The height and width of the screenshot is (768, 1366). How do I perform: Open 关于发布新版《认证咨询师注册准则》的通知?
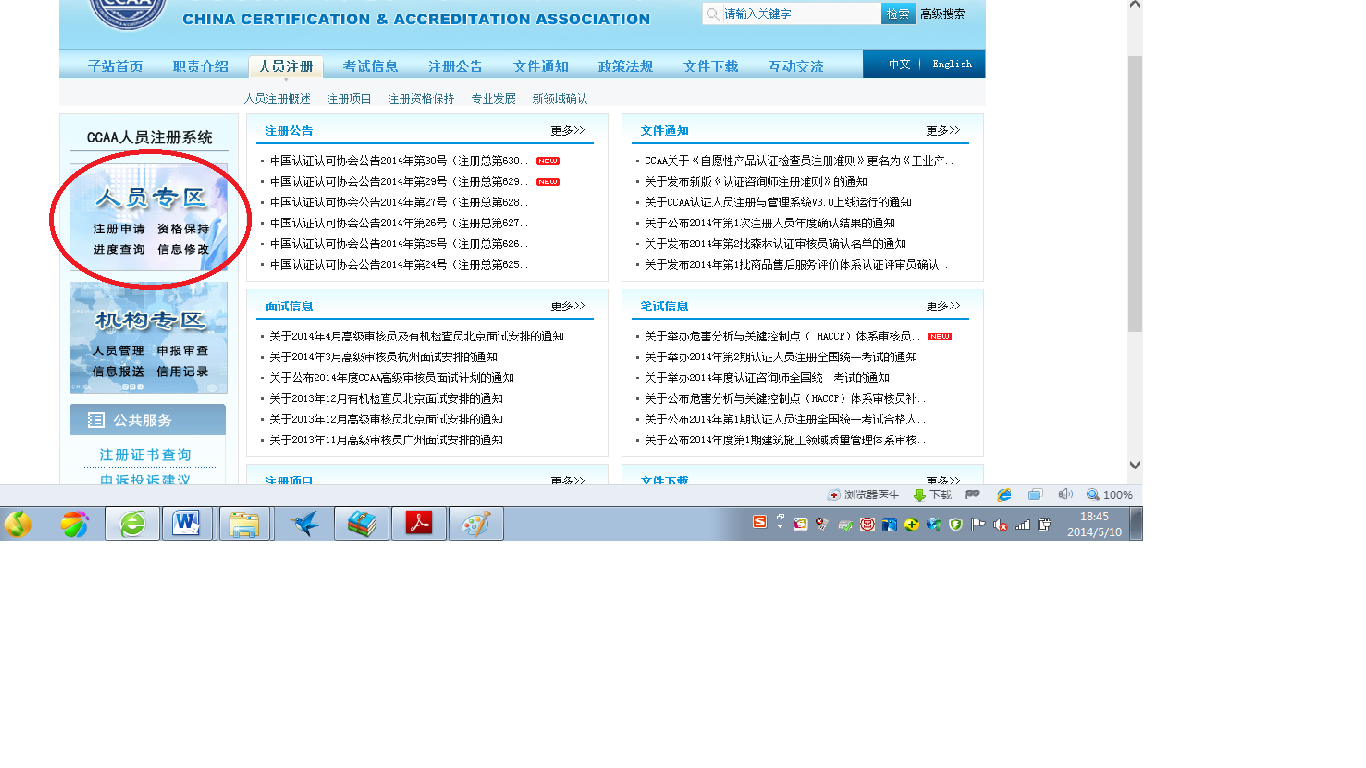(x=756, y=182)
